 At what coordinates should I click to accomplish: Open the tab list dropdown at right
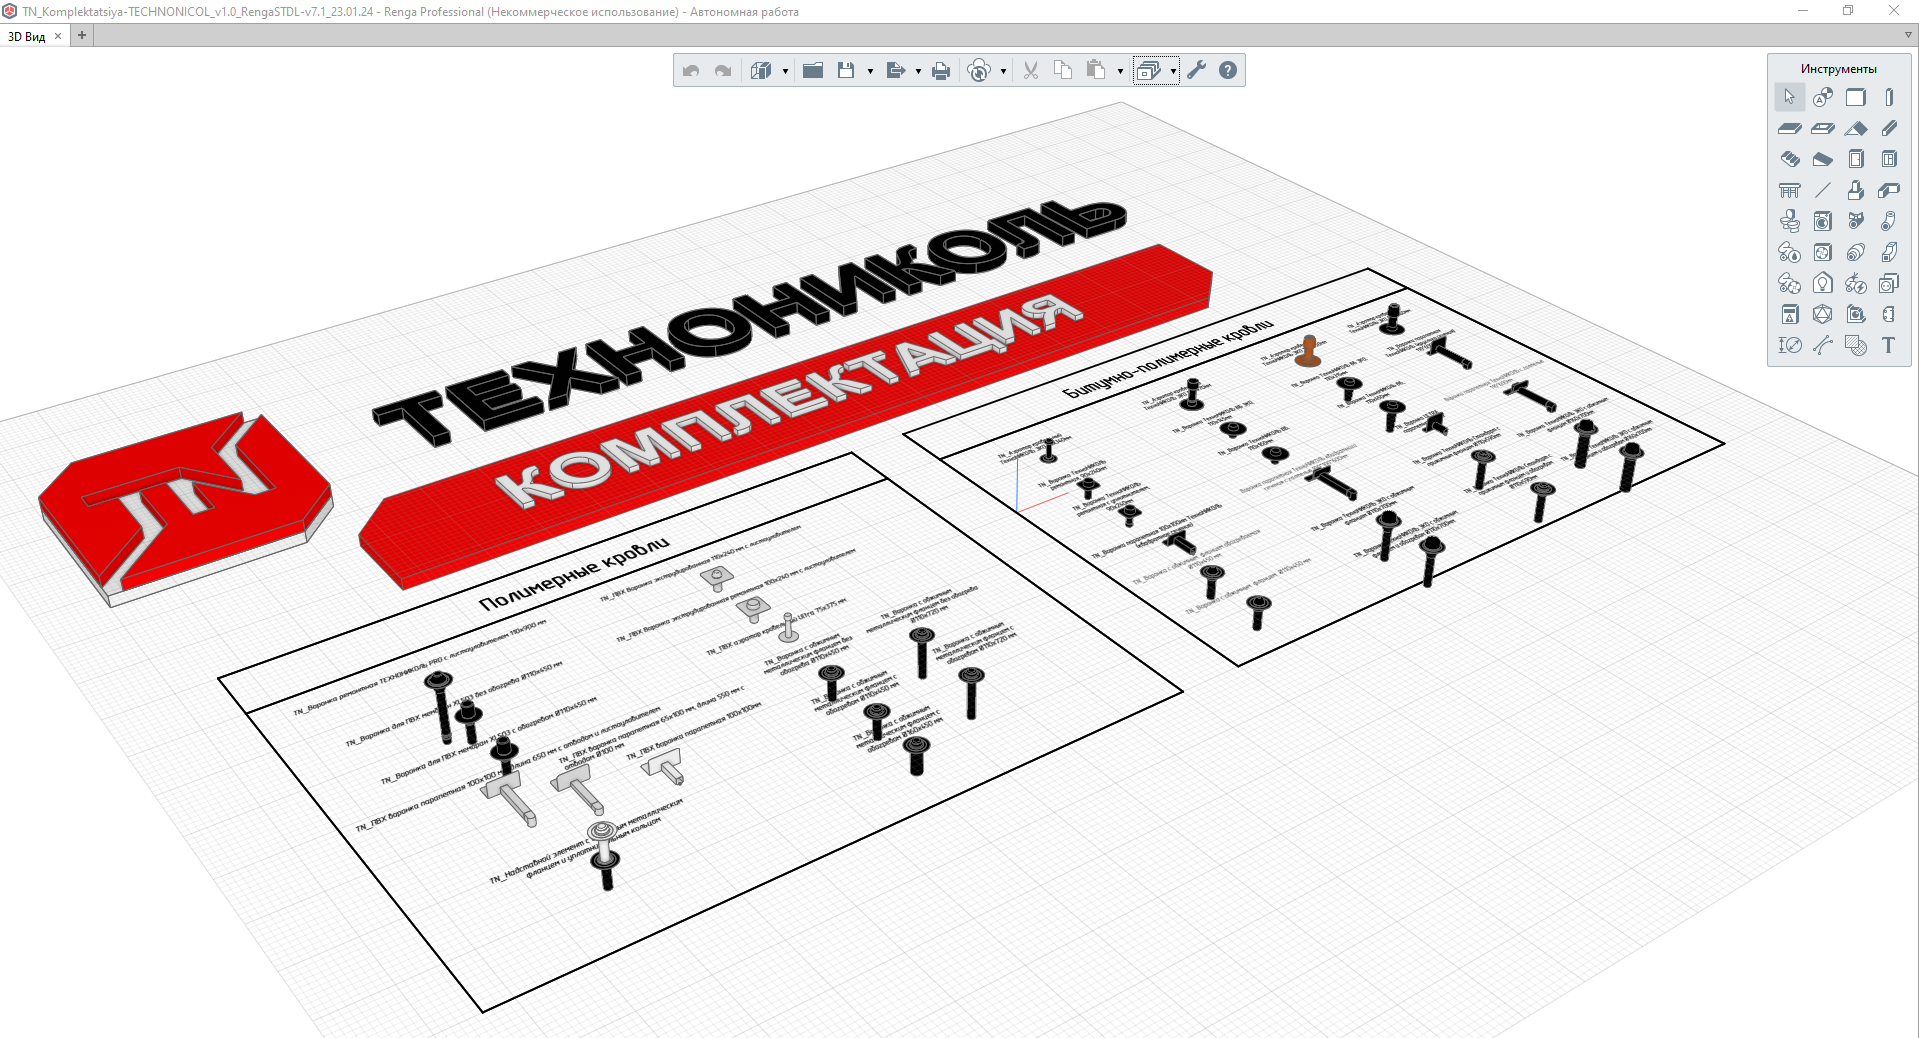click(x=1908, y=35)
